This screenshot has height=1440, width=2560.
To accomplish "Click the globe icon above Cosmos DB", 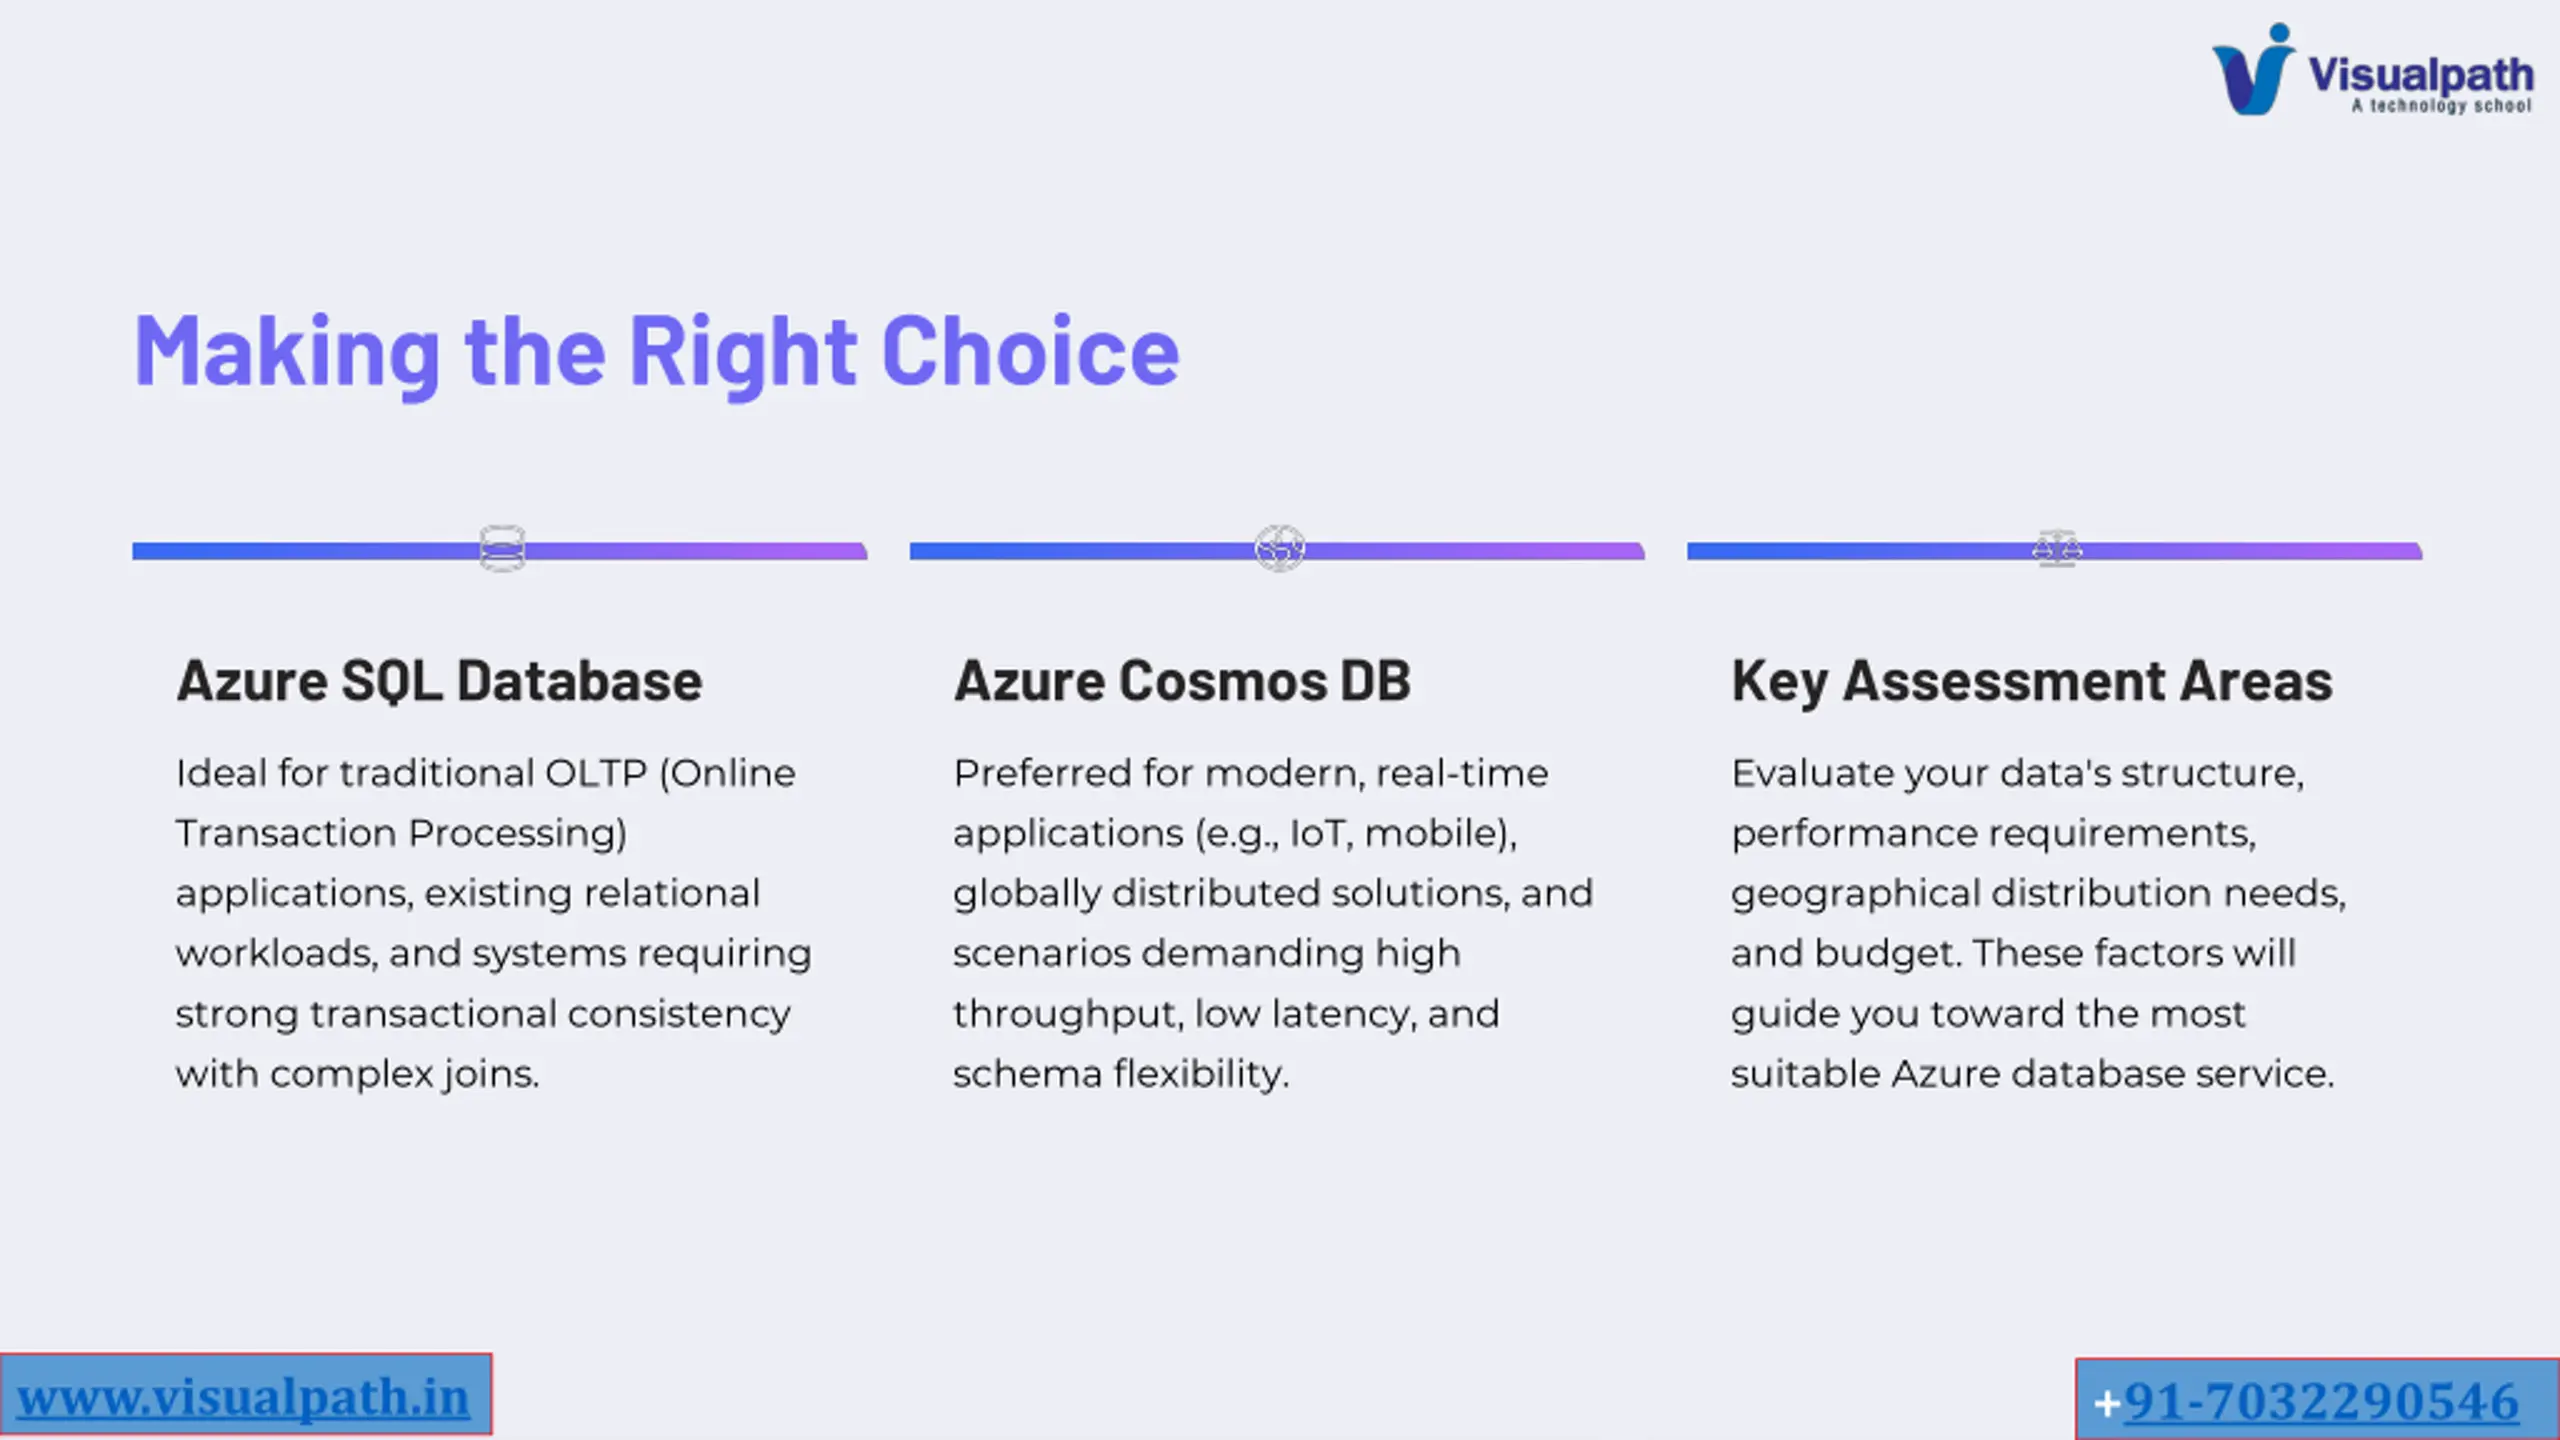I will point(1280,549).
